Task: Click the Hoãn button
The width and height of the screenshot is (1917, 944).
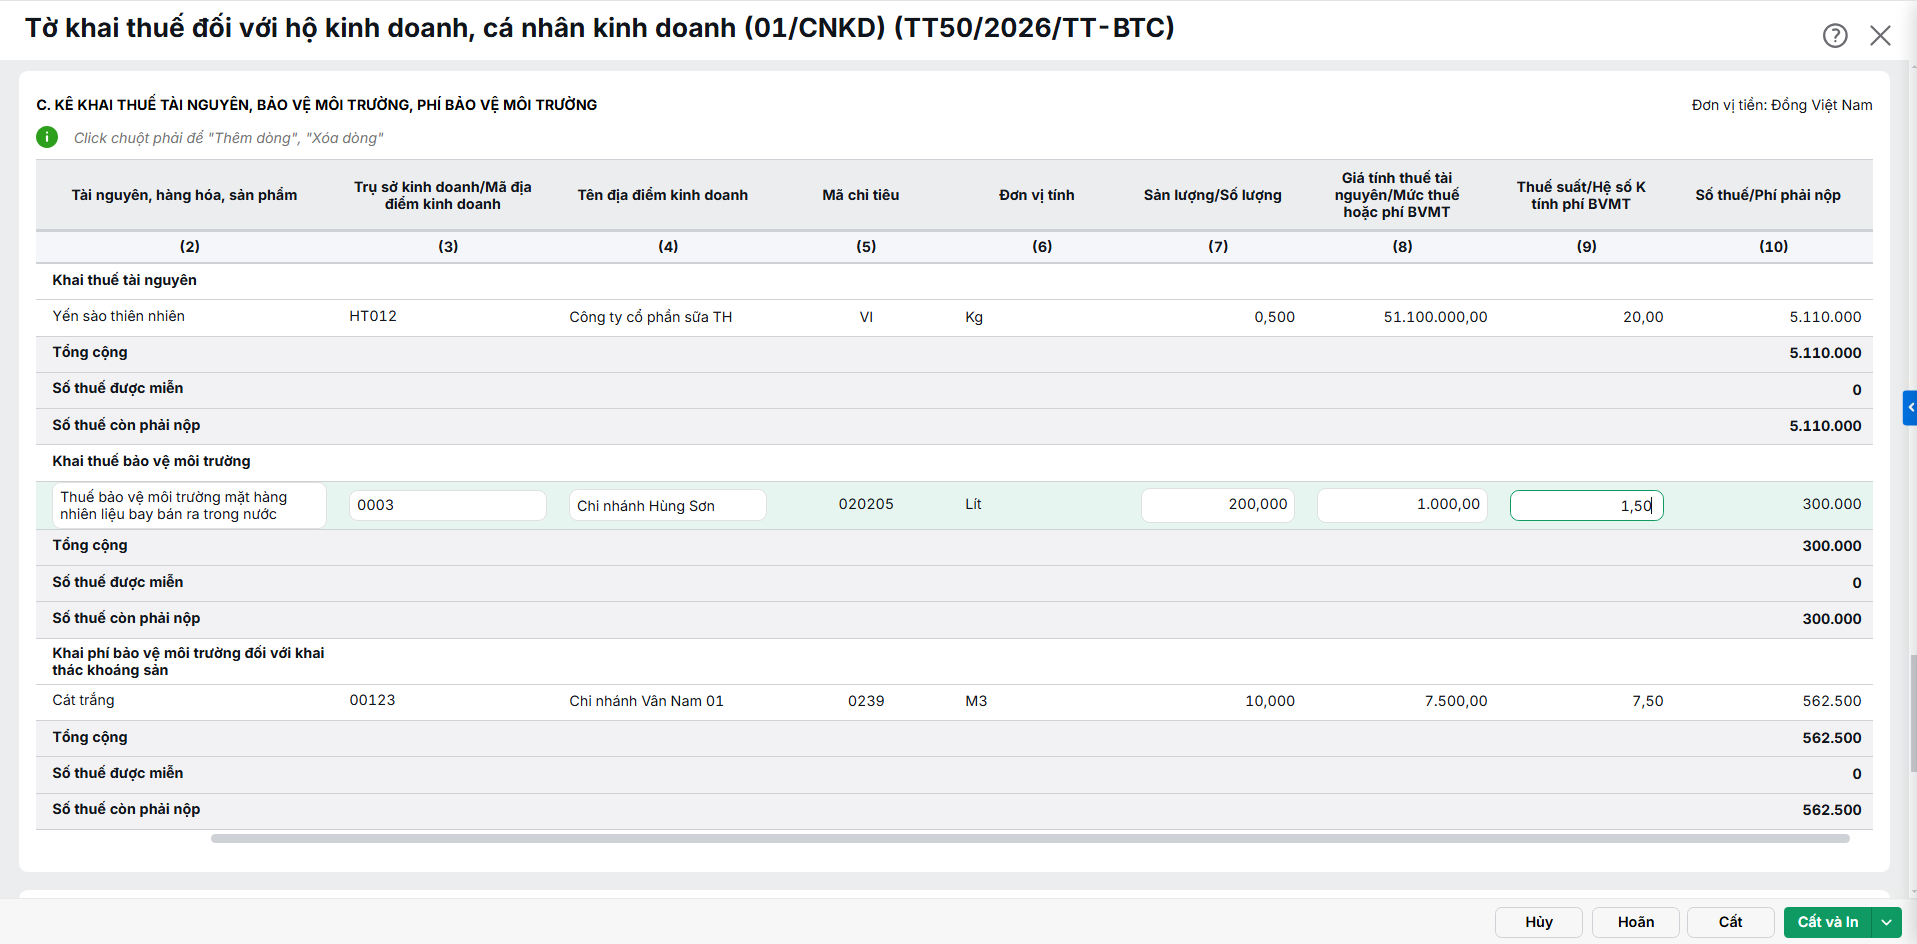Action: tap(1636, 922)
